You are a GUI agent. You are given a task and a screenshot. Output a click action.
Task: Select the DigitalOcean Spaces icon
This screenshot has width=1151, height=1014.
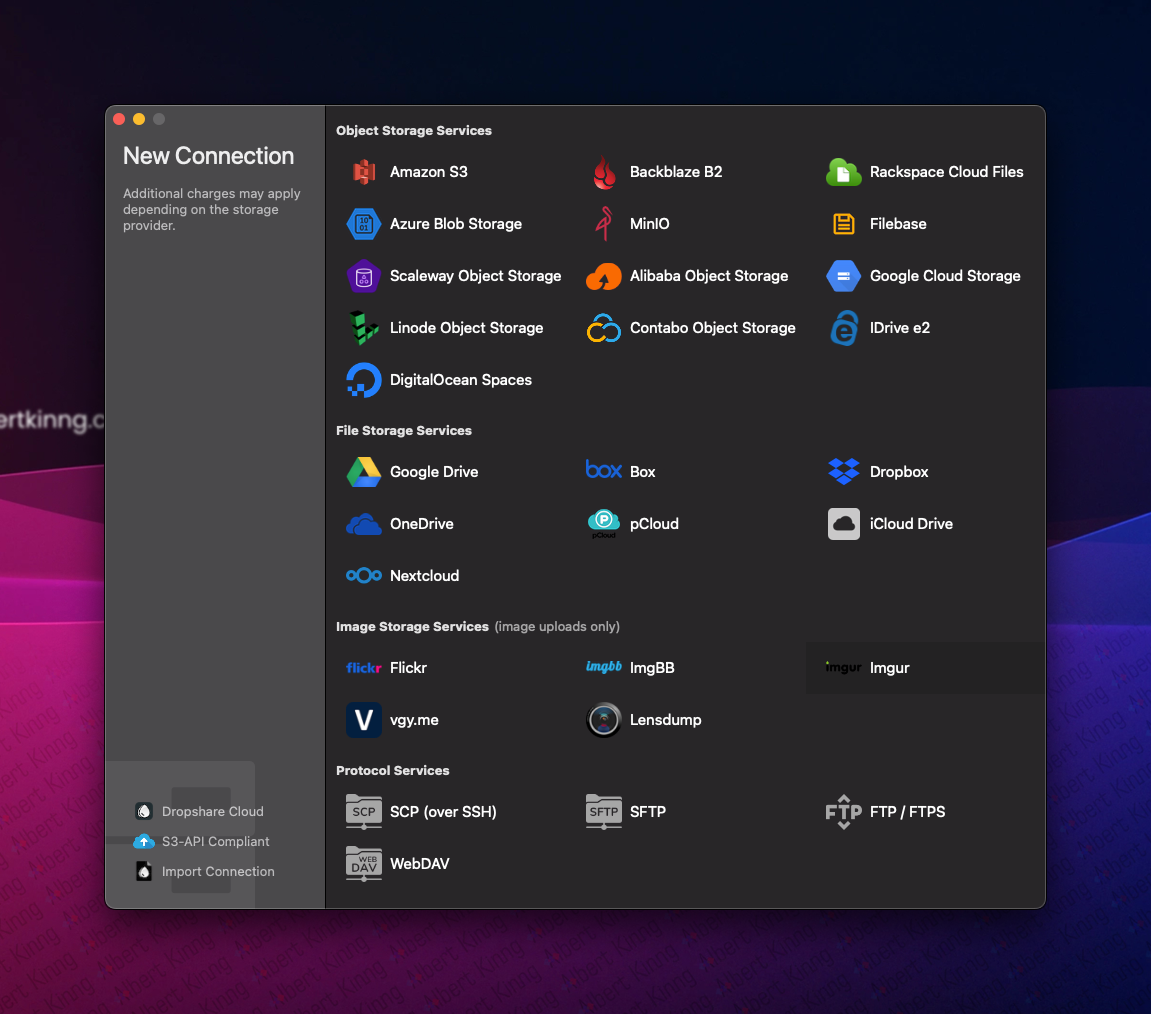point(363,380)
